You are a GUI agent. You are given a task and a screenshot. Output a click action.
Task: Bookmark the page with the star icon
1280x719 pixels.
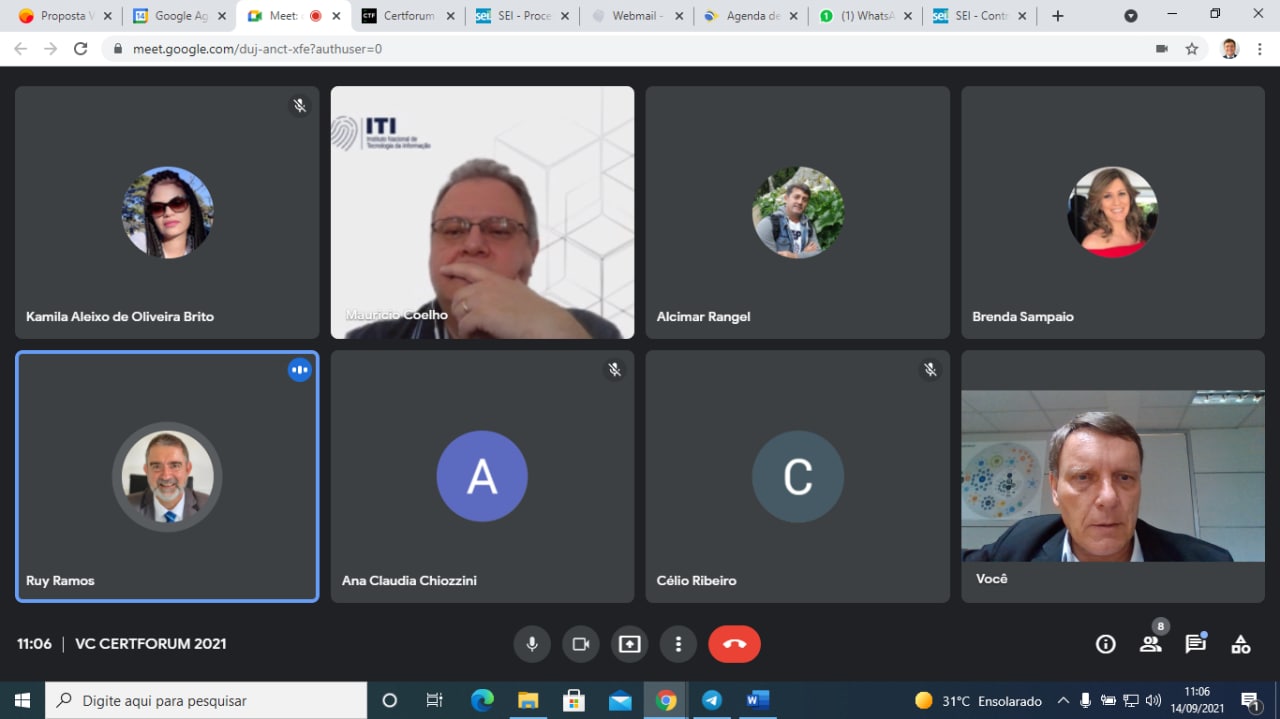[1191, 46]
